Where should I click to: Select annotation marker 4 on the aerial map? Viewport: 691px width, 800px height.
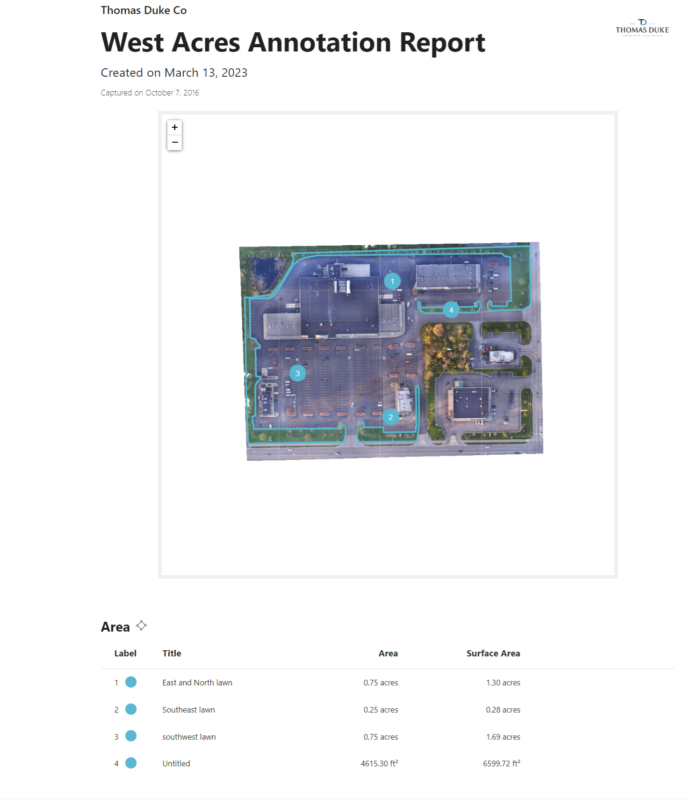pyautogui.click(x=452, y=310)
